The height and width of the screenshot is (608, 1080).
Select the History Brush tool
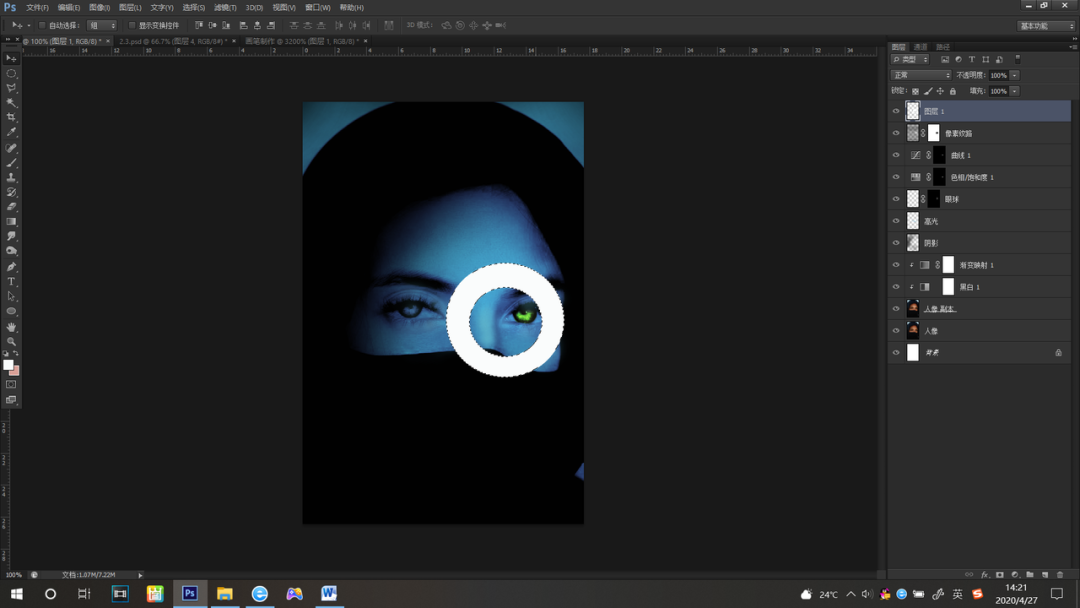(11, 192)
